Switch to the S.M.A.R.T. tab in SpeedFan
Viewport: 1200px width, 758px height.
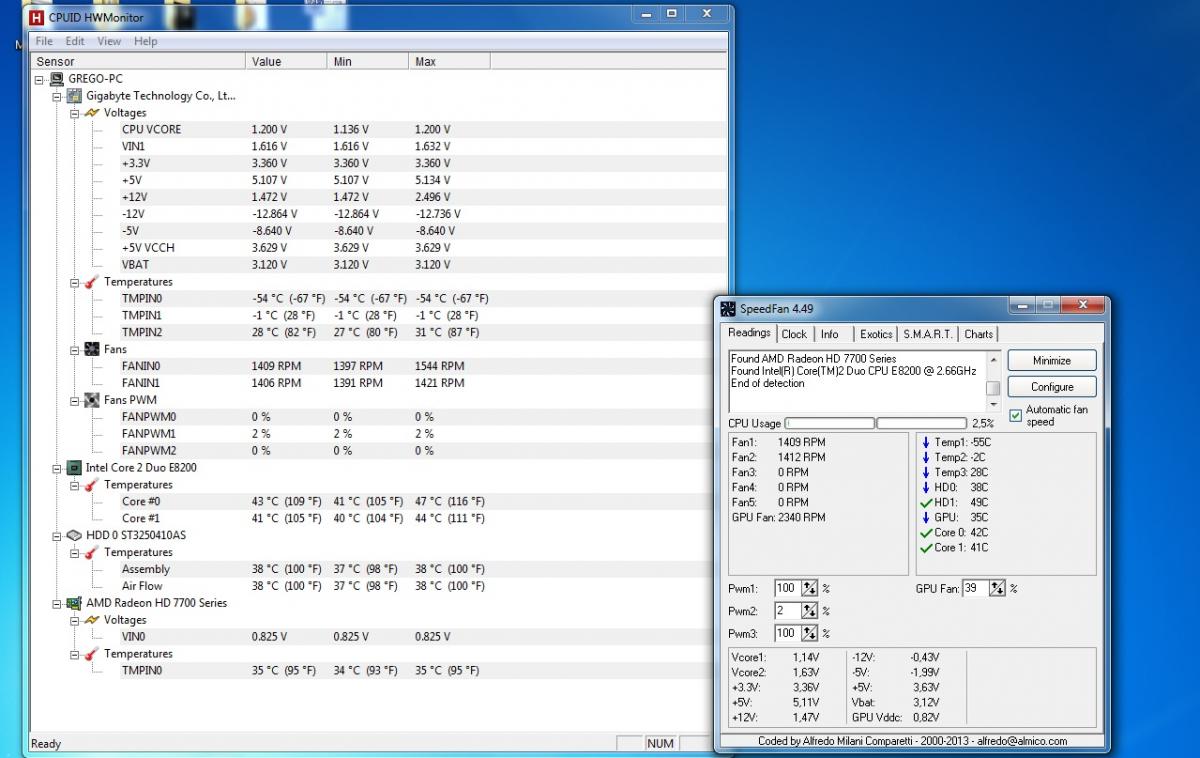[927, 334]
